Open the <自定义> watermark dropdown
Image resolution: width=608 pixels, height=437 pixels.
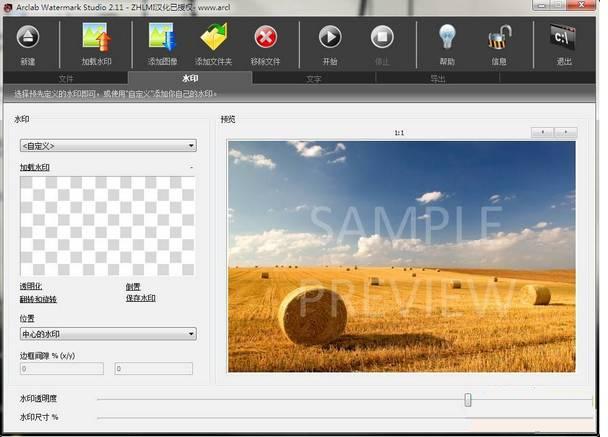pos(108,145)
